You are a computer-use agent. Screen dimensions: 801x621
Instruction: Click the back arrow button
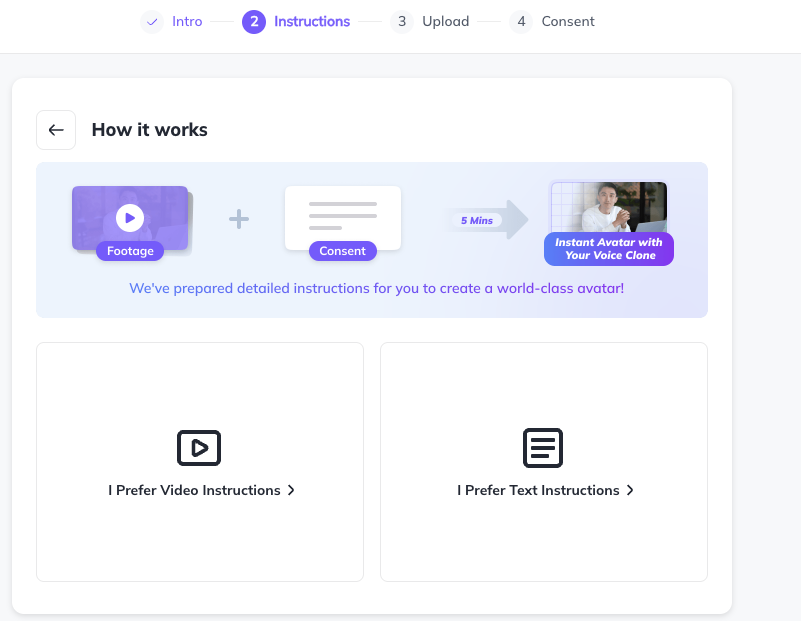[56, 130]
